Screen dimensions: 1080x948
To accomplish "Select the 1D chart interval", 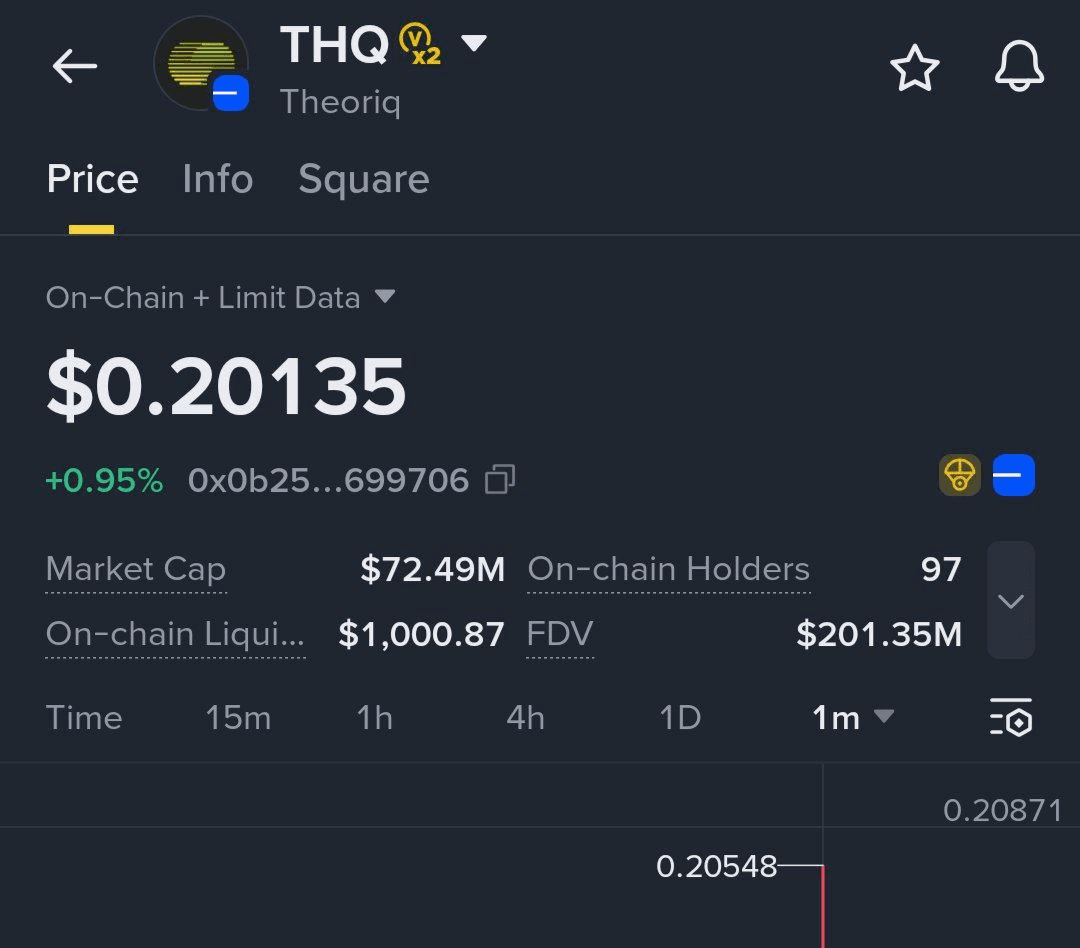I will coord(680,718).
